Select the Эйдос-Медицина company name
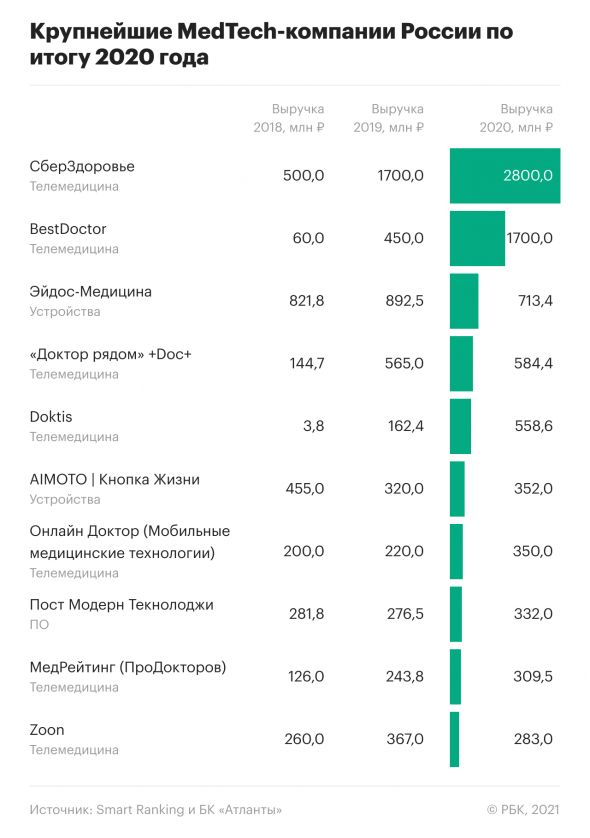 point(91,292)
